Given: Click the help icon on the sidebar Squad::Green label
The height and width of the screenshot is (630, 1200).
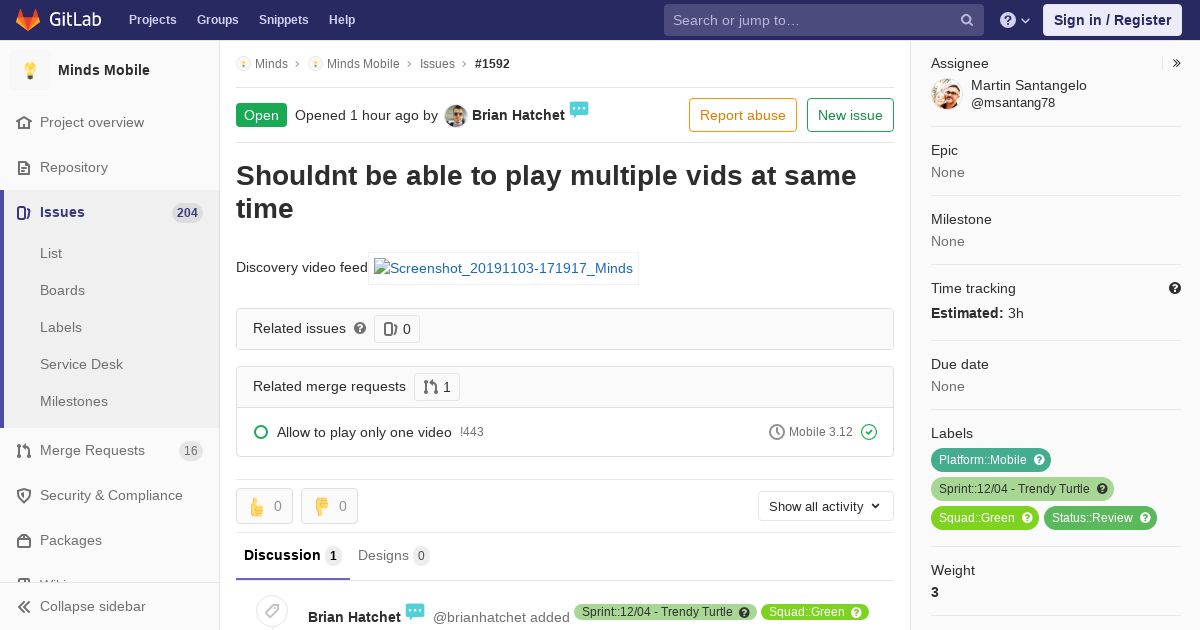Looking at the screenshot, I should click(x=1027, y=518).
